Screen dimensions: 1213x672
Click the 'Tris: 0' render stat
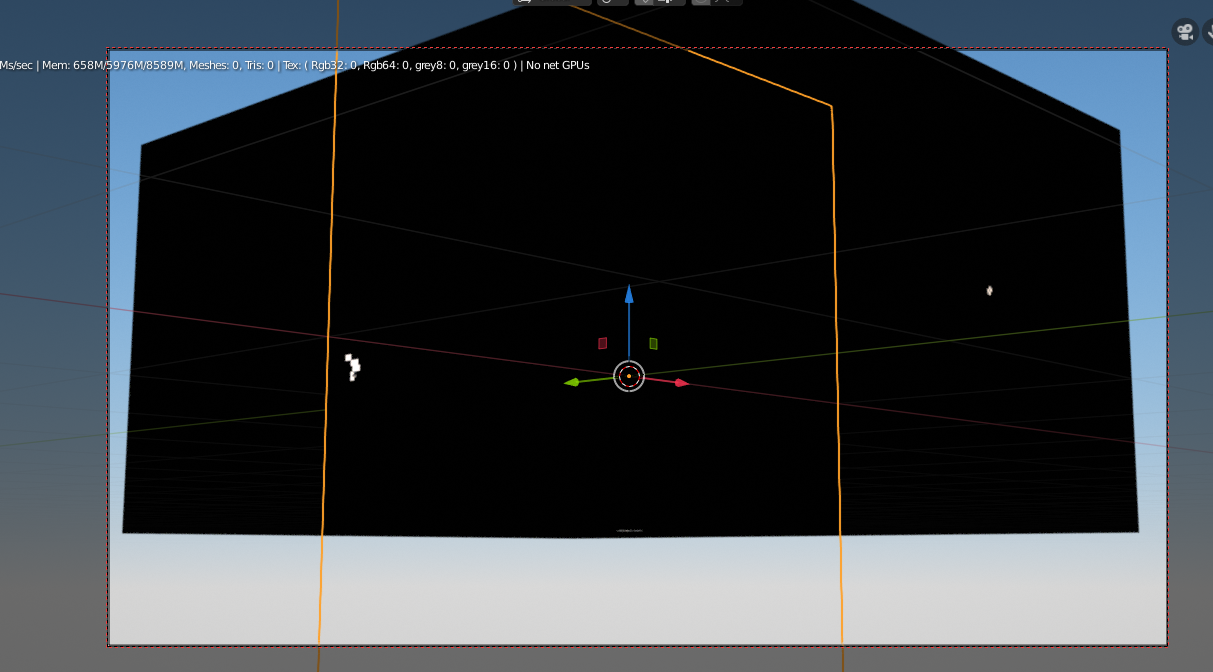point(258,65)
